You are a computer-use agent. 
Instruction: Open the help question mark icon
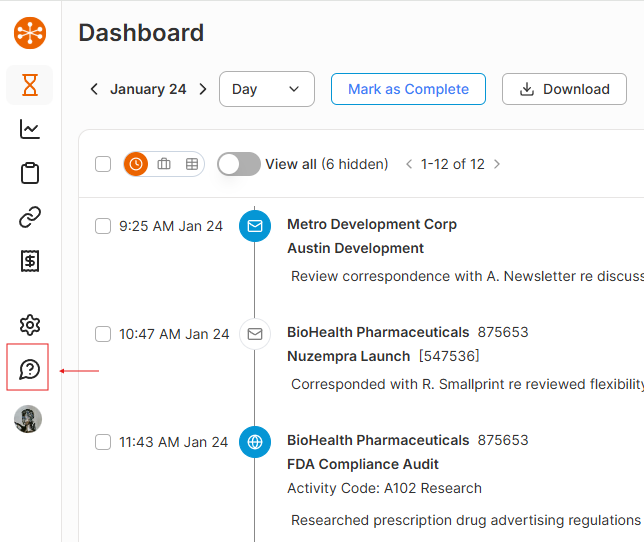(x=29, y=370)
